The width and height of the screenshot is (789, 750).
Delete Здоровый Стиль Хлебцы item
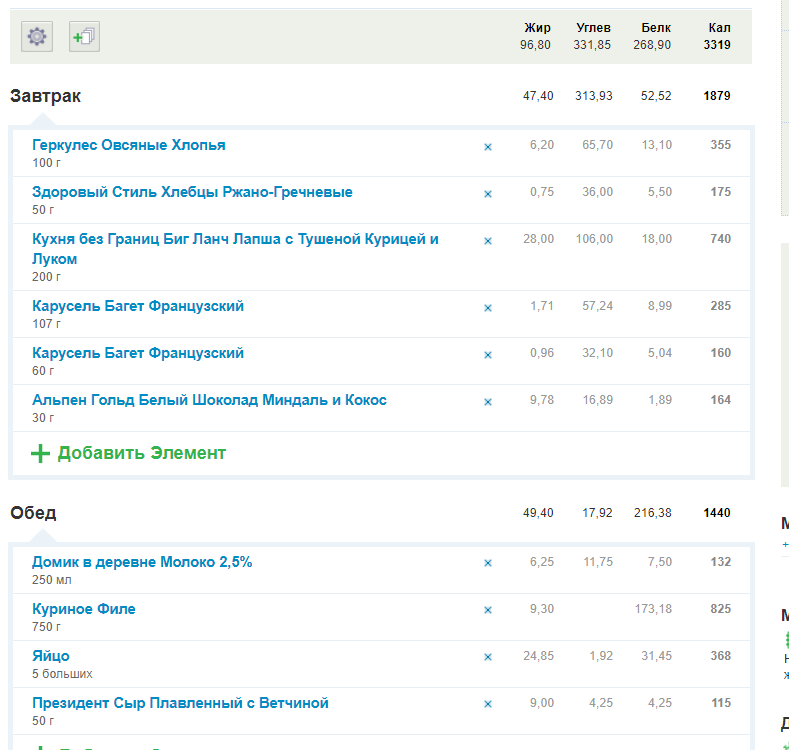[488, 194]
